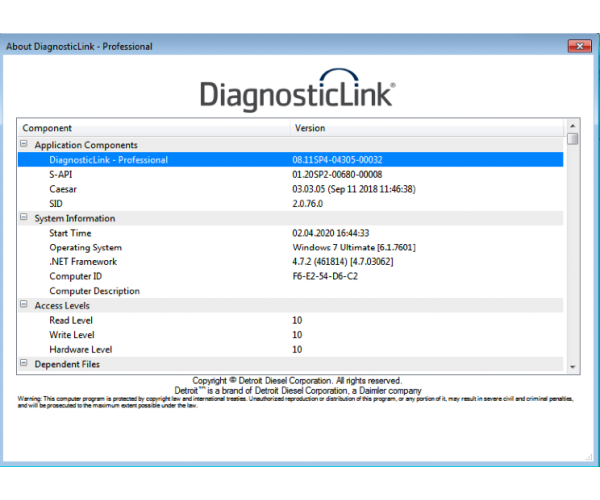Click the Write Level value 10

(x=297, y=335)
